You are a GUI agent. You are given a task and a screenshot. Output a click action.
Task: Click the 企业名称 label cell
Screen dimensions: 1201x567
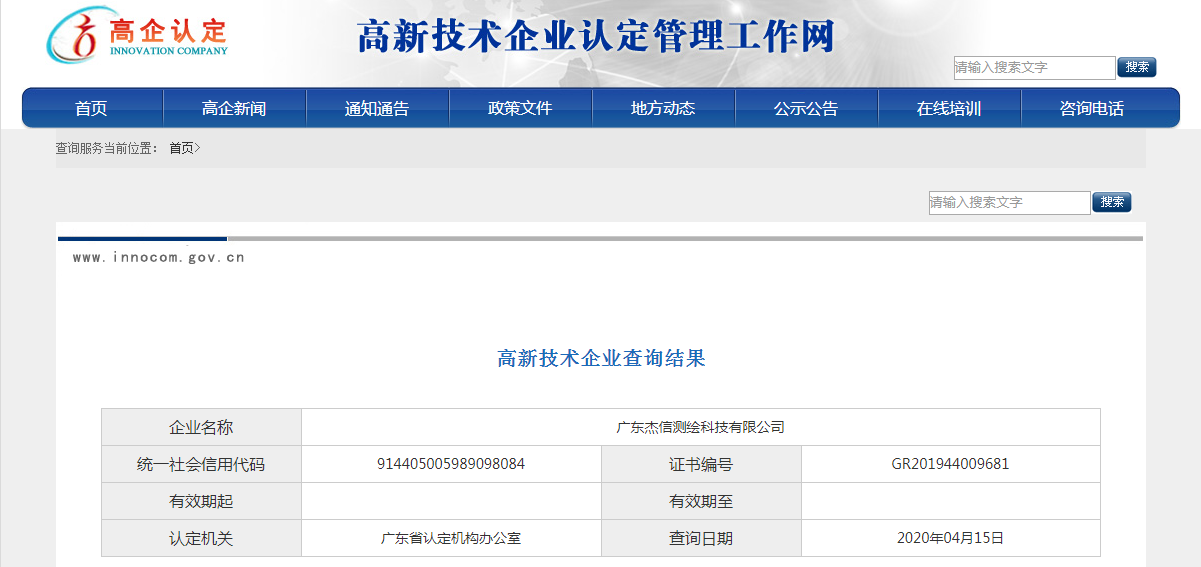pos(201,427)
